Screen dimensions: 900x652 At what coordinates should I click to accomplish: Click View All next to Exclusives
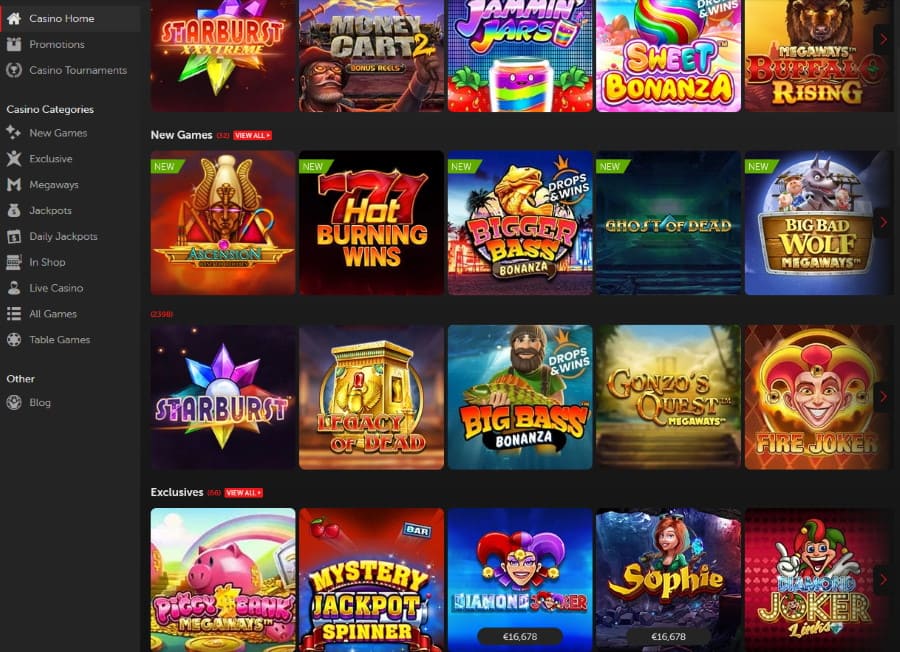click(243, 493)
